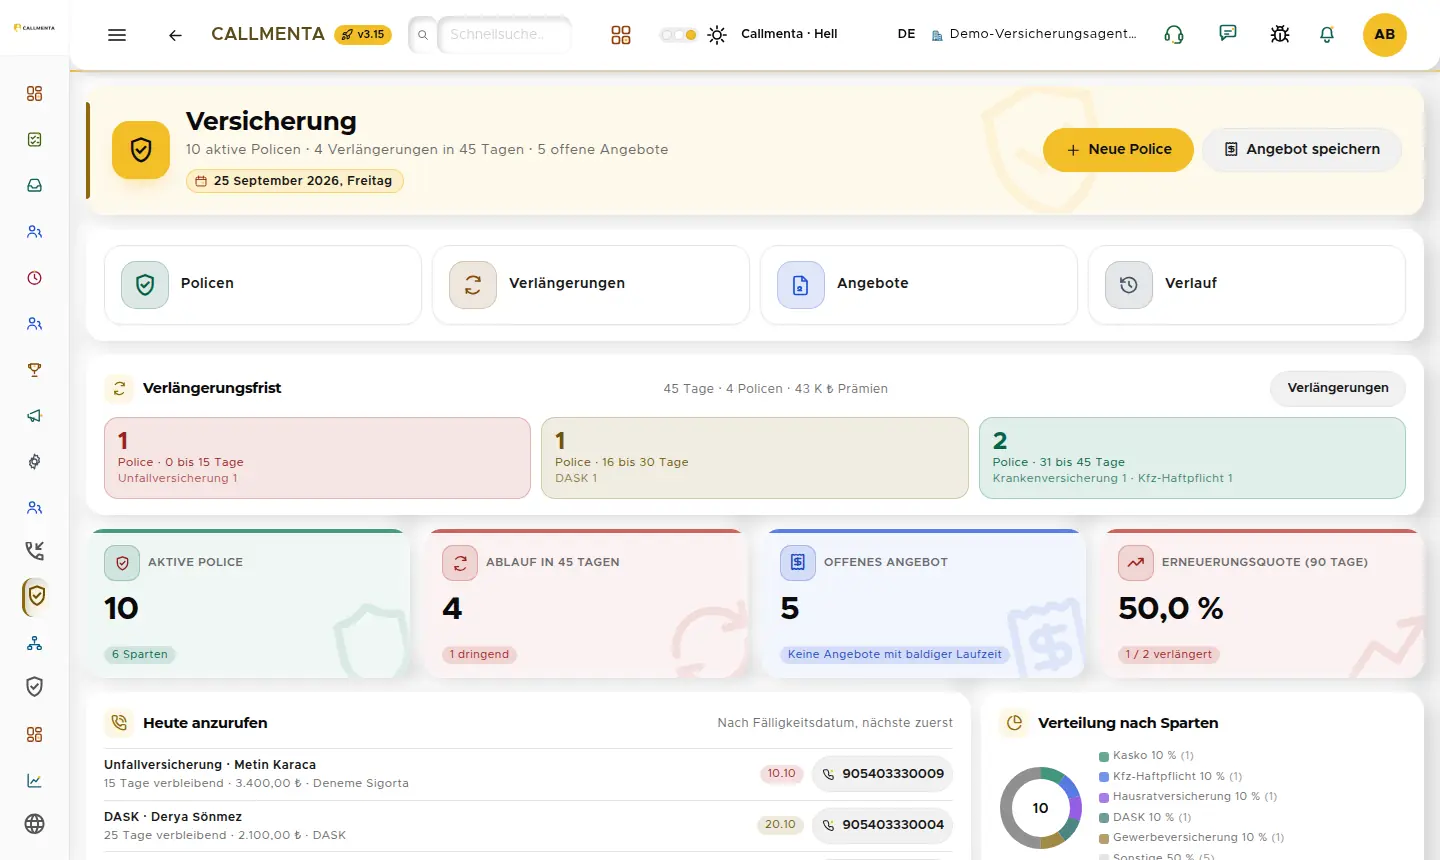Call 905403330009 for Metin Karaca
Screen dimensions: 1440x860
tap(882, 774)
